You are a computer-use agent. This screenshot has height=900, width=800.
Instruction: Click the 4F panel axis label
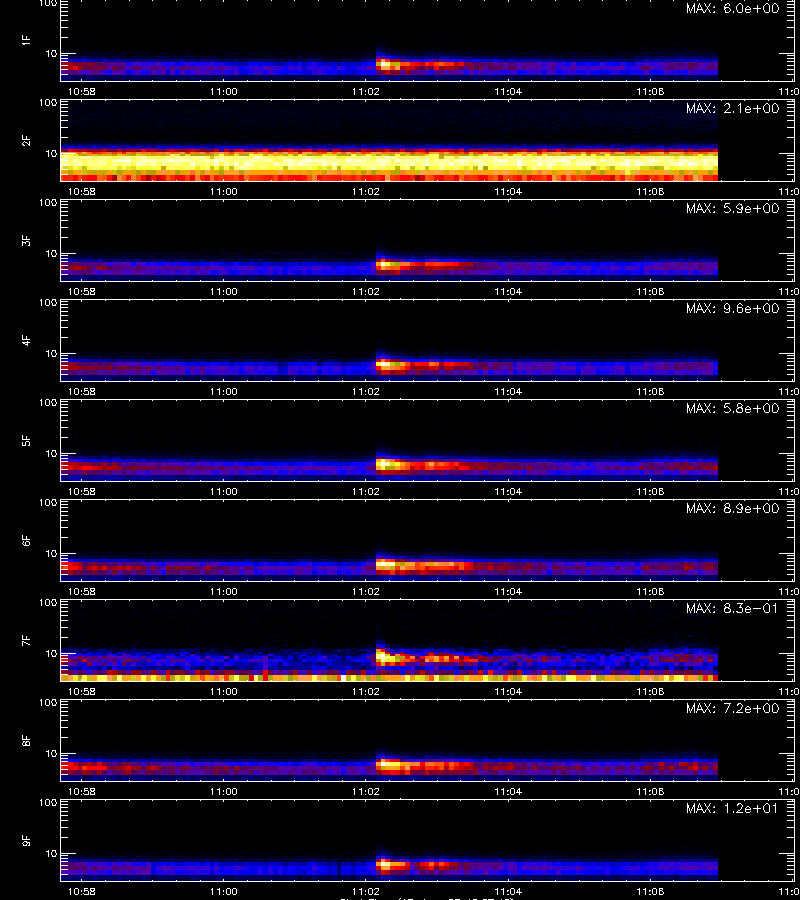[25, 340]
